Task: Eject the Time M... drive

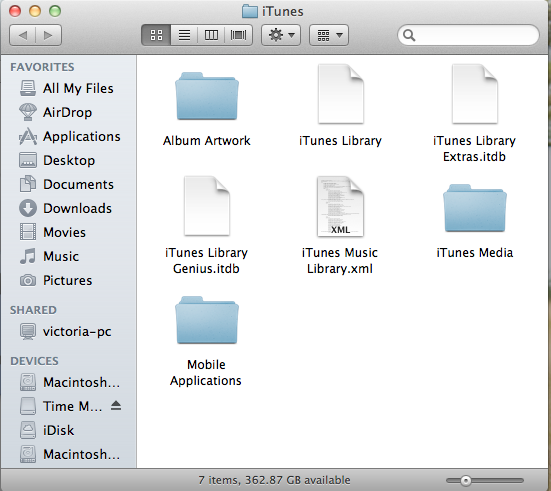Action: tap(116, 406)
